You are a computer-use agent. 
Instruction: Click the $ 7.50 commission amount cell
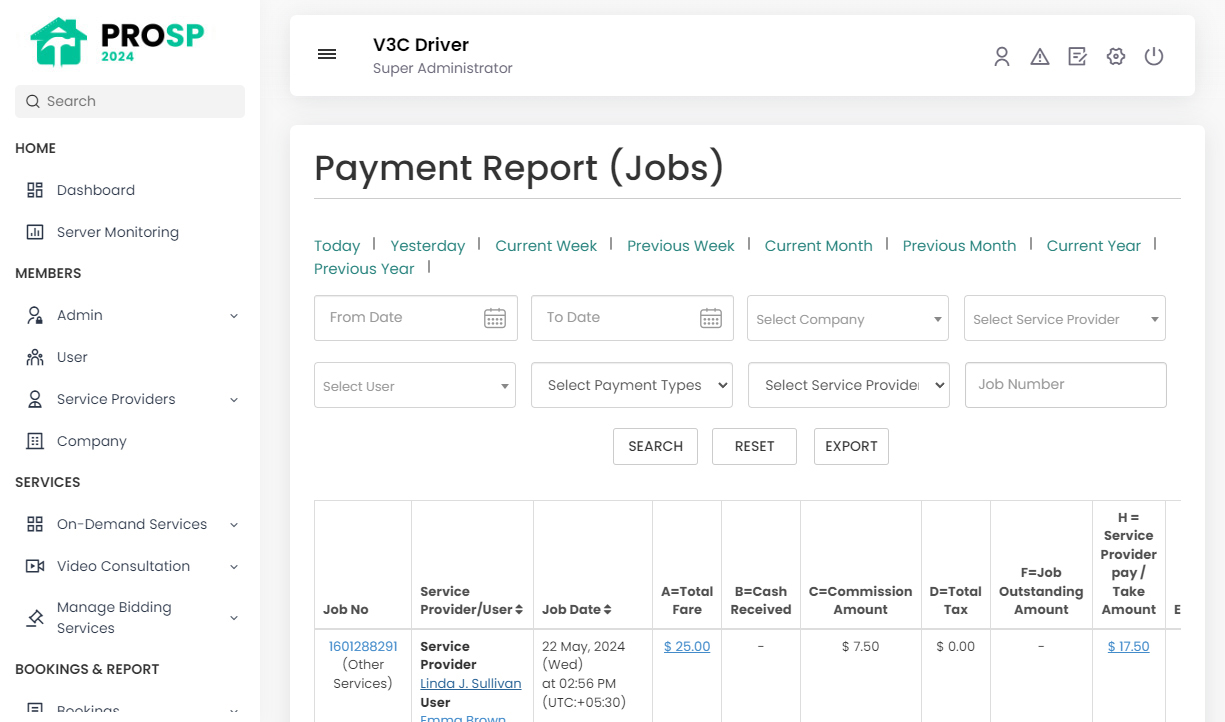coord(861,646)
